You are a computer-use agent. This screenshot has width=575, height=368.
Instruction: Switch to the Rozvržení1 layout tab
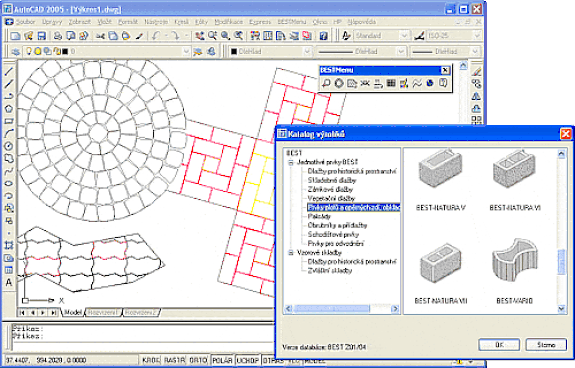[x=103, y=313]
